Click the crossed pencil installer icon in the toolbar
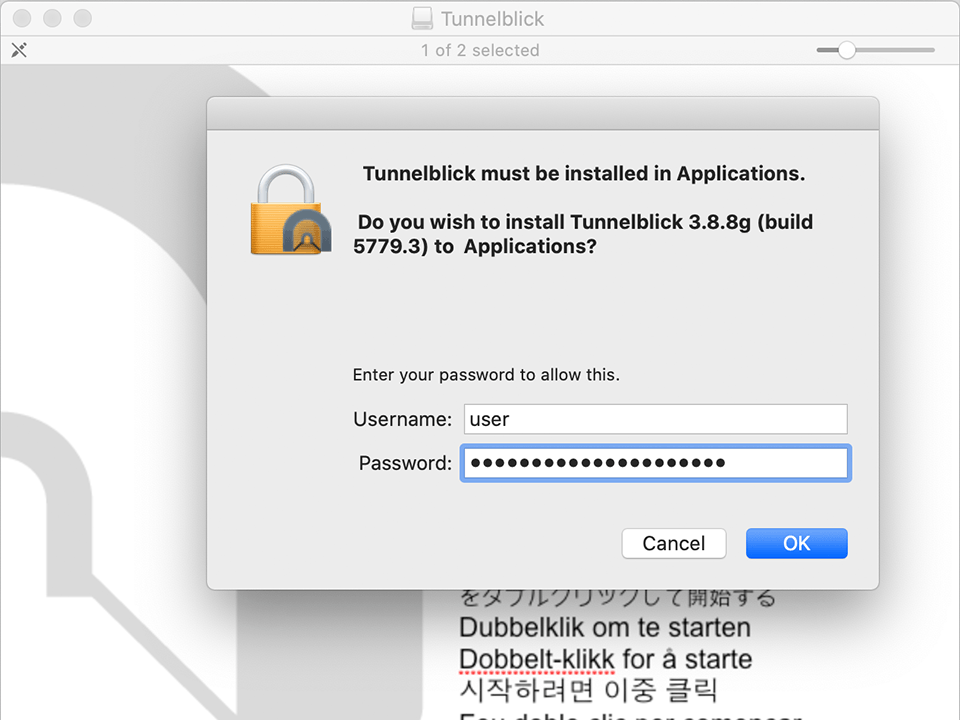960x720 pixels. pos(19,49)
